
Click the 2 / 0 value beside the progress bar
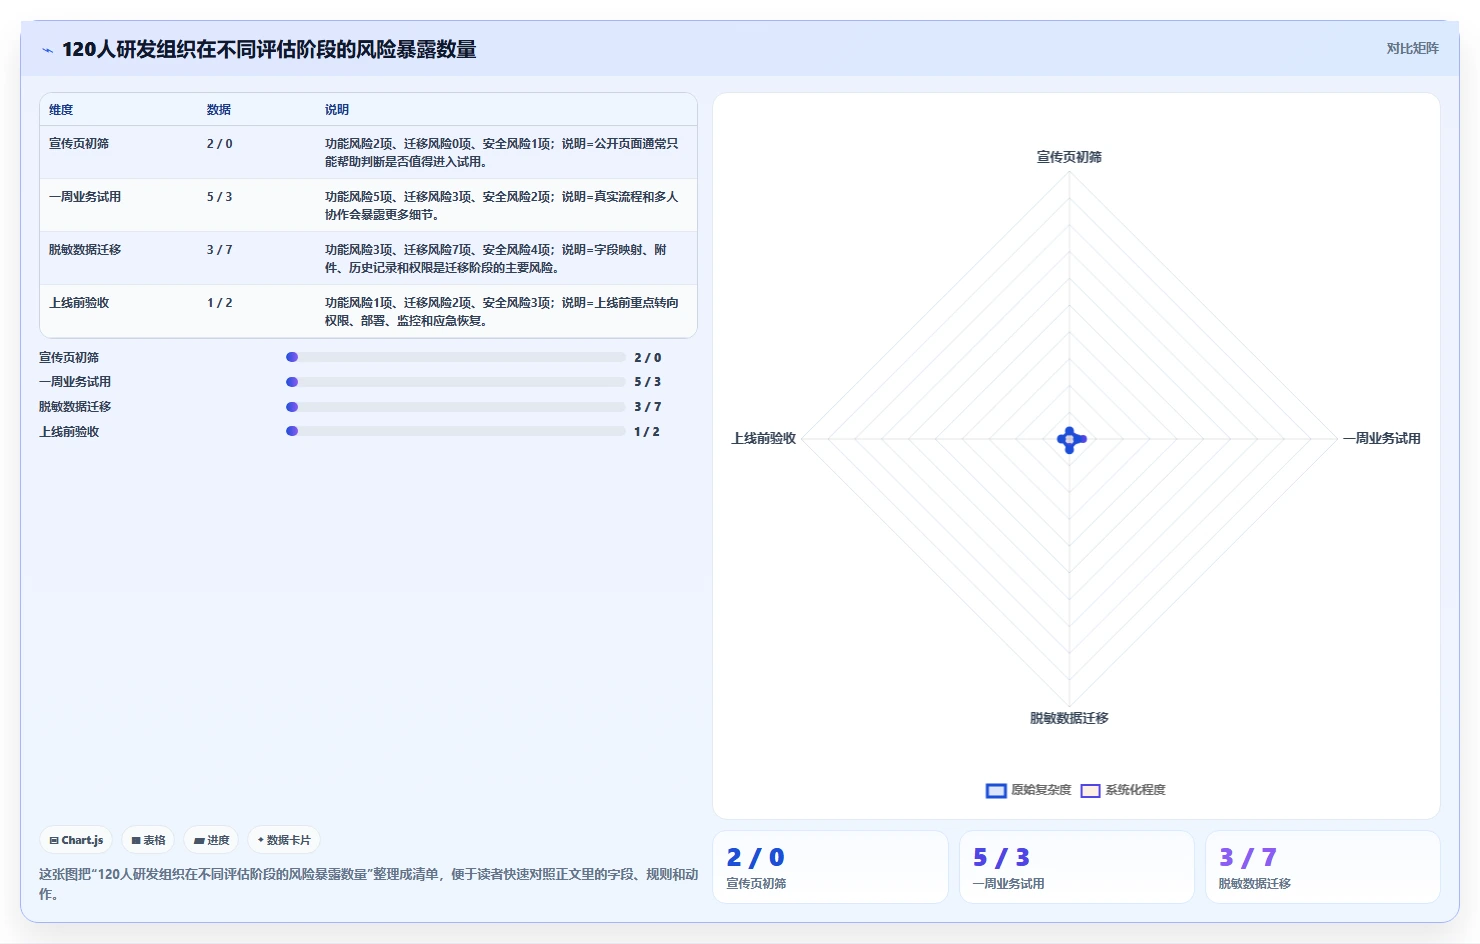tap(647, 358)
